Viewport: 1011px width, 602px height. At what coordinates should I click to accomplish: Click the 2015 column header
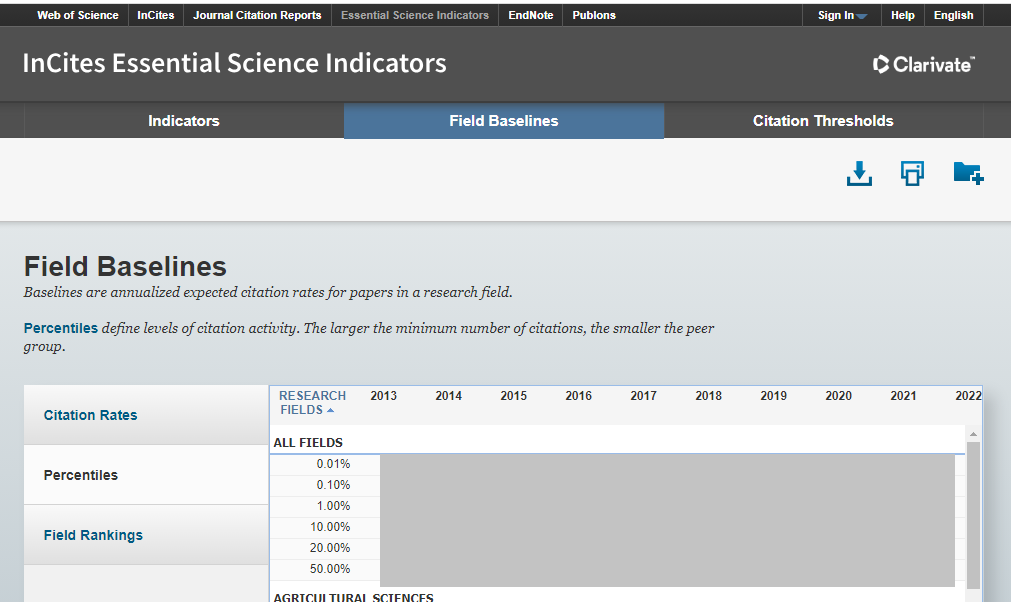point(514,396)
